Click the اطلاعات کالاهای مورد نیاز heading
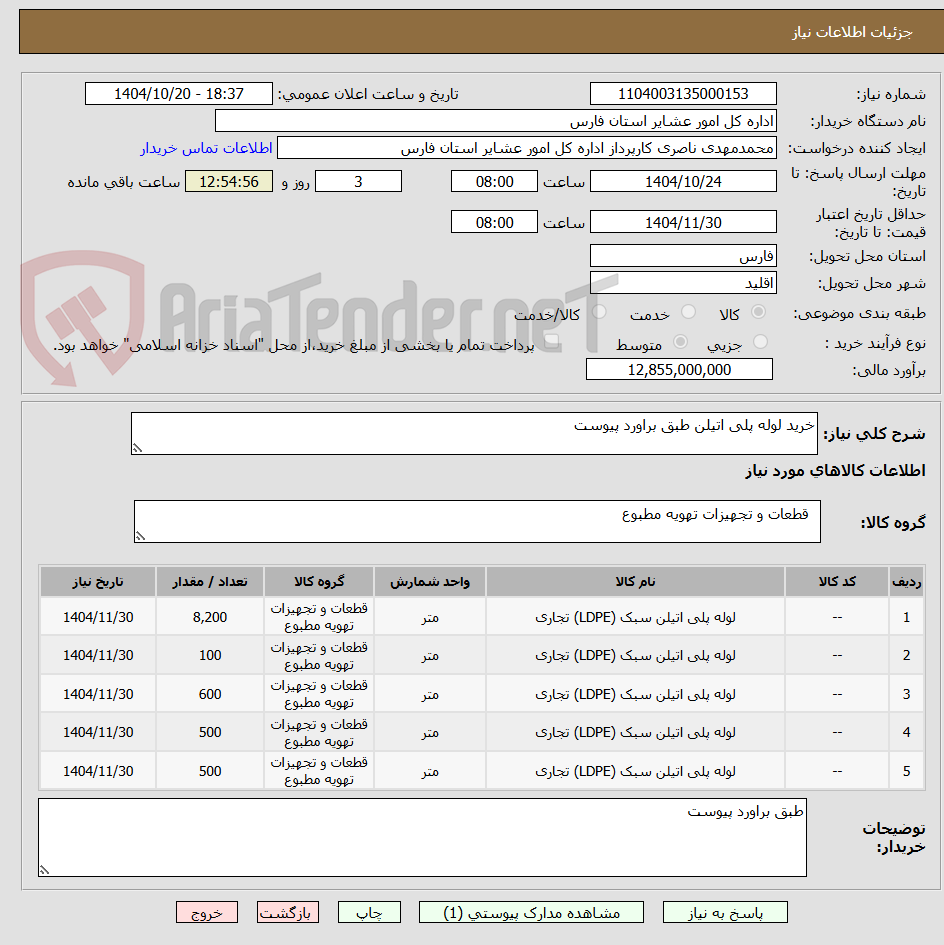Screen dimensions: 944x945 click(835, 471)
